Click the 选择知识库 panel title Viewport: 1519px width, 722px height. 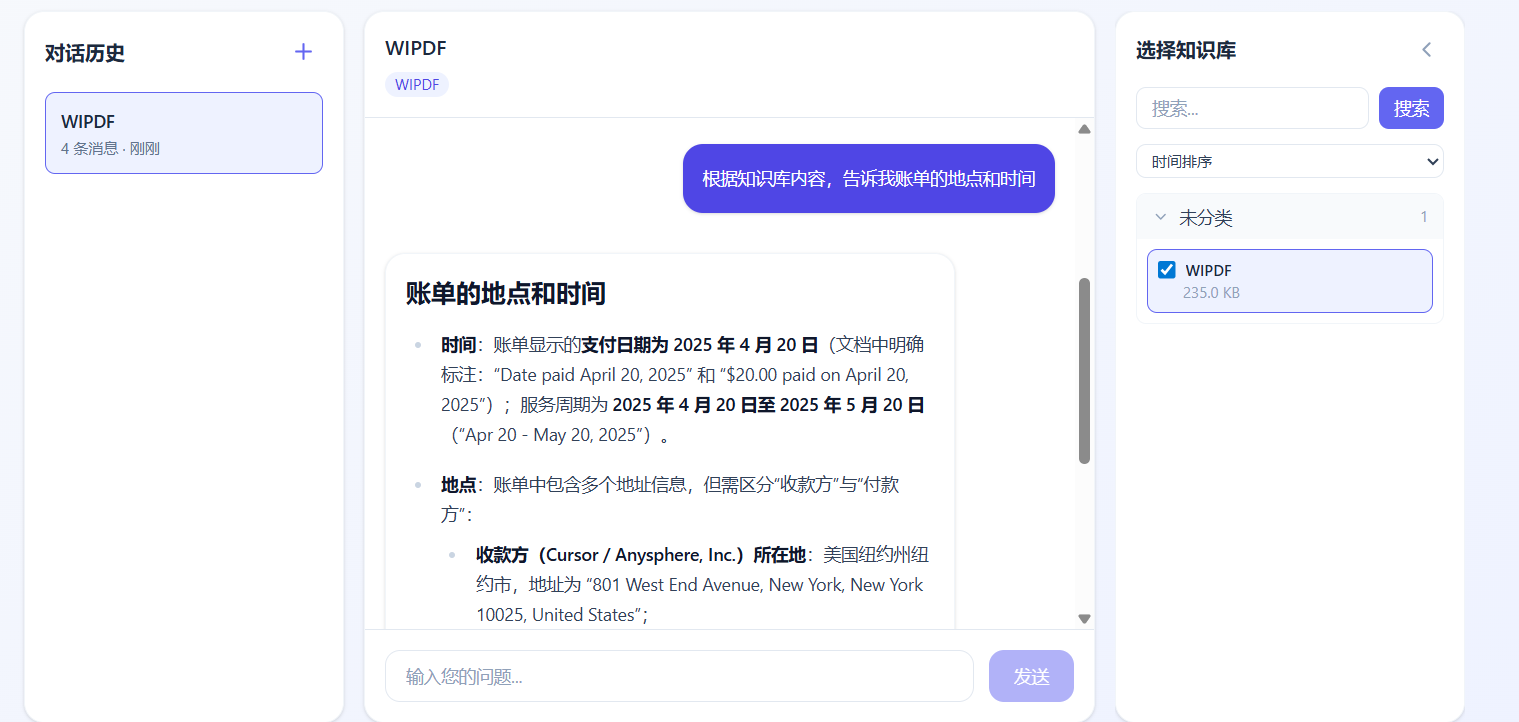click(1186, 50)
